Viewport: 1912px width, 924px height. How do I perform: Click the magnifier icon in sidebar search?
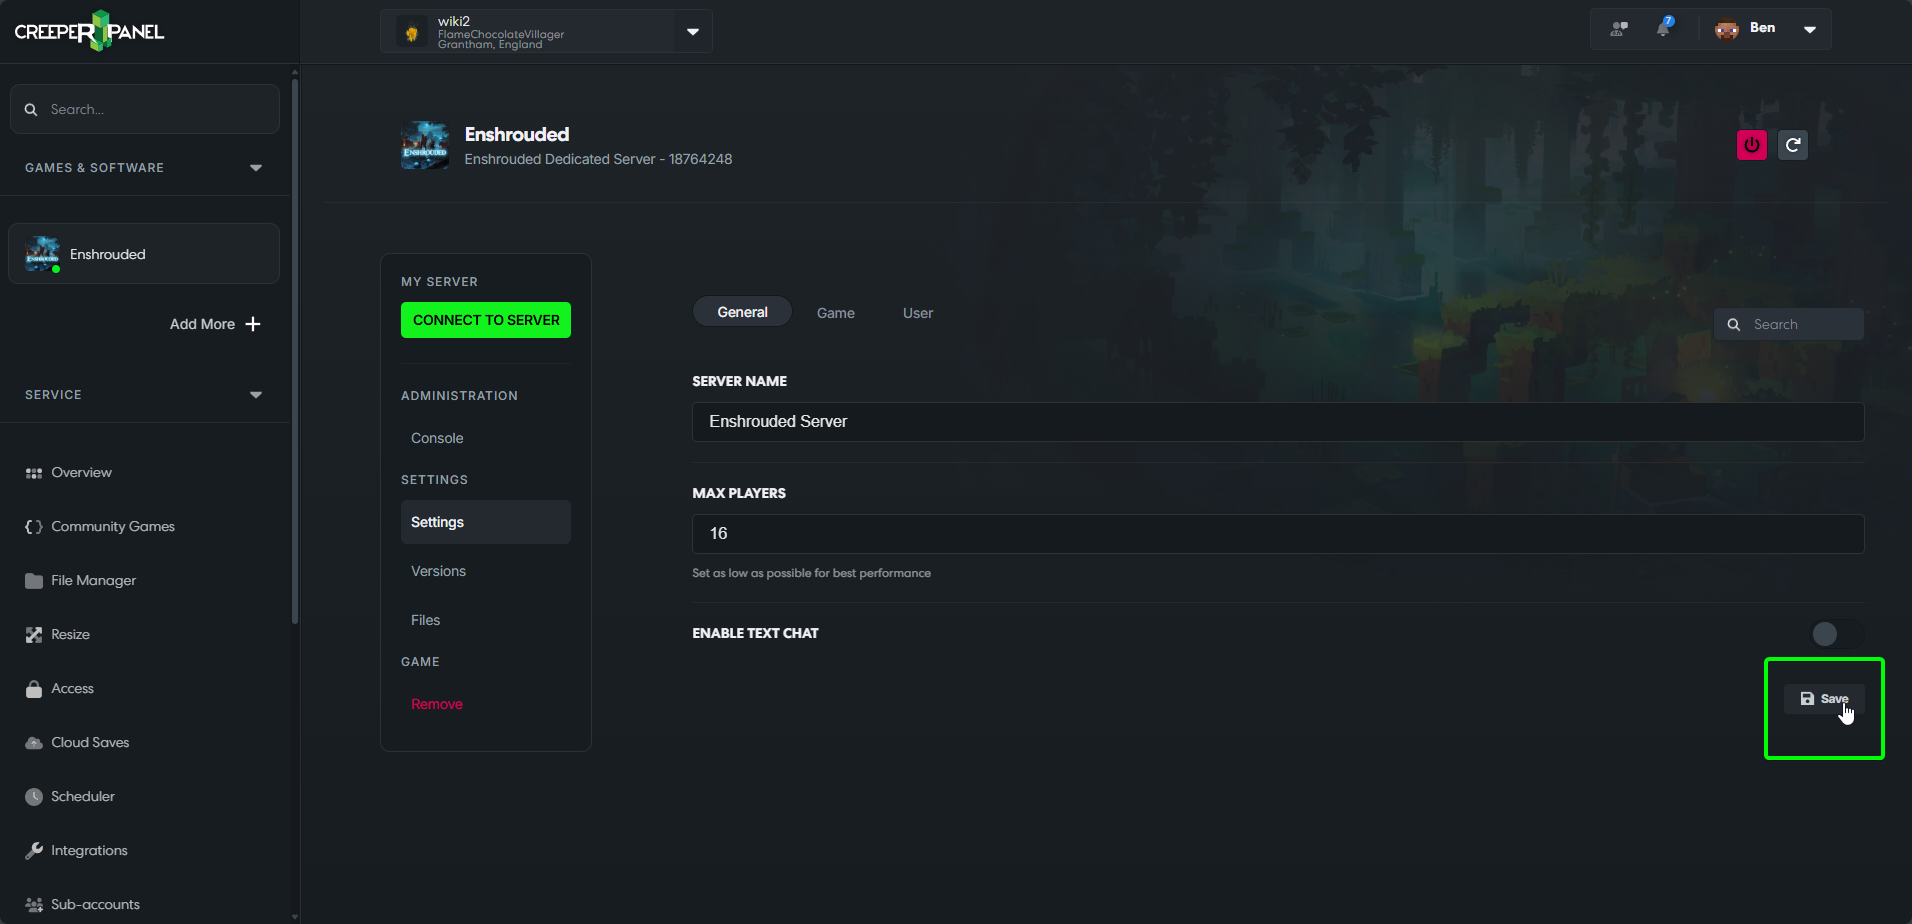click(31, 109)
